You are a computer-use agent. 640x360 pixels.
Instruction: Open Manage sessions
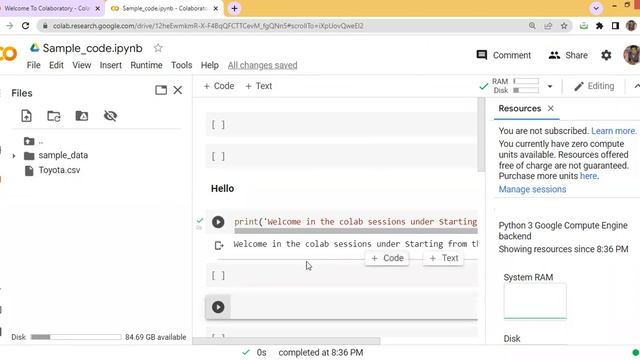tap(532, 189)
